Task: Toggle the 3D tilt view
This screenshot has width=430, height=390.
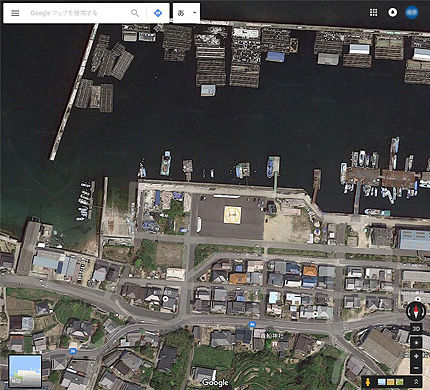Action: click(416, 328)
